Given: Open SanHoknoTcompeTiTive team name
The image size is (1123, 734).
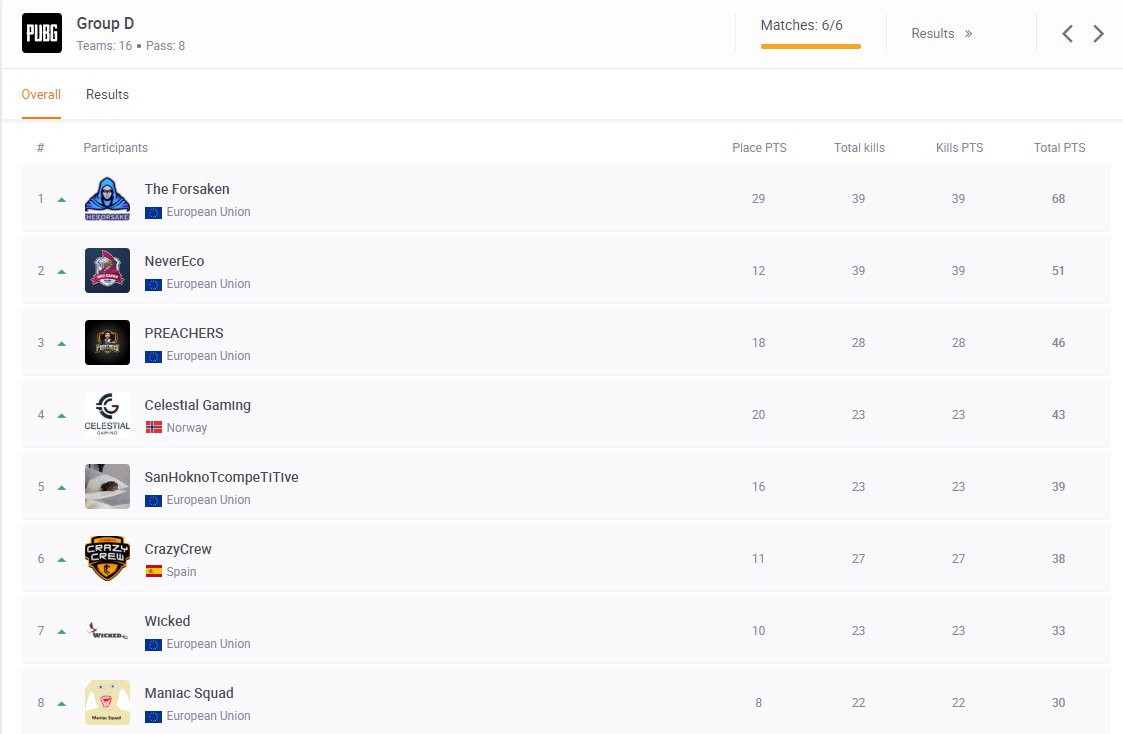Looking at the screenshot, I should tap(221, 477).
